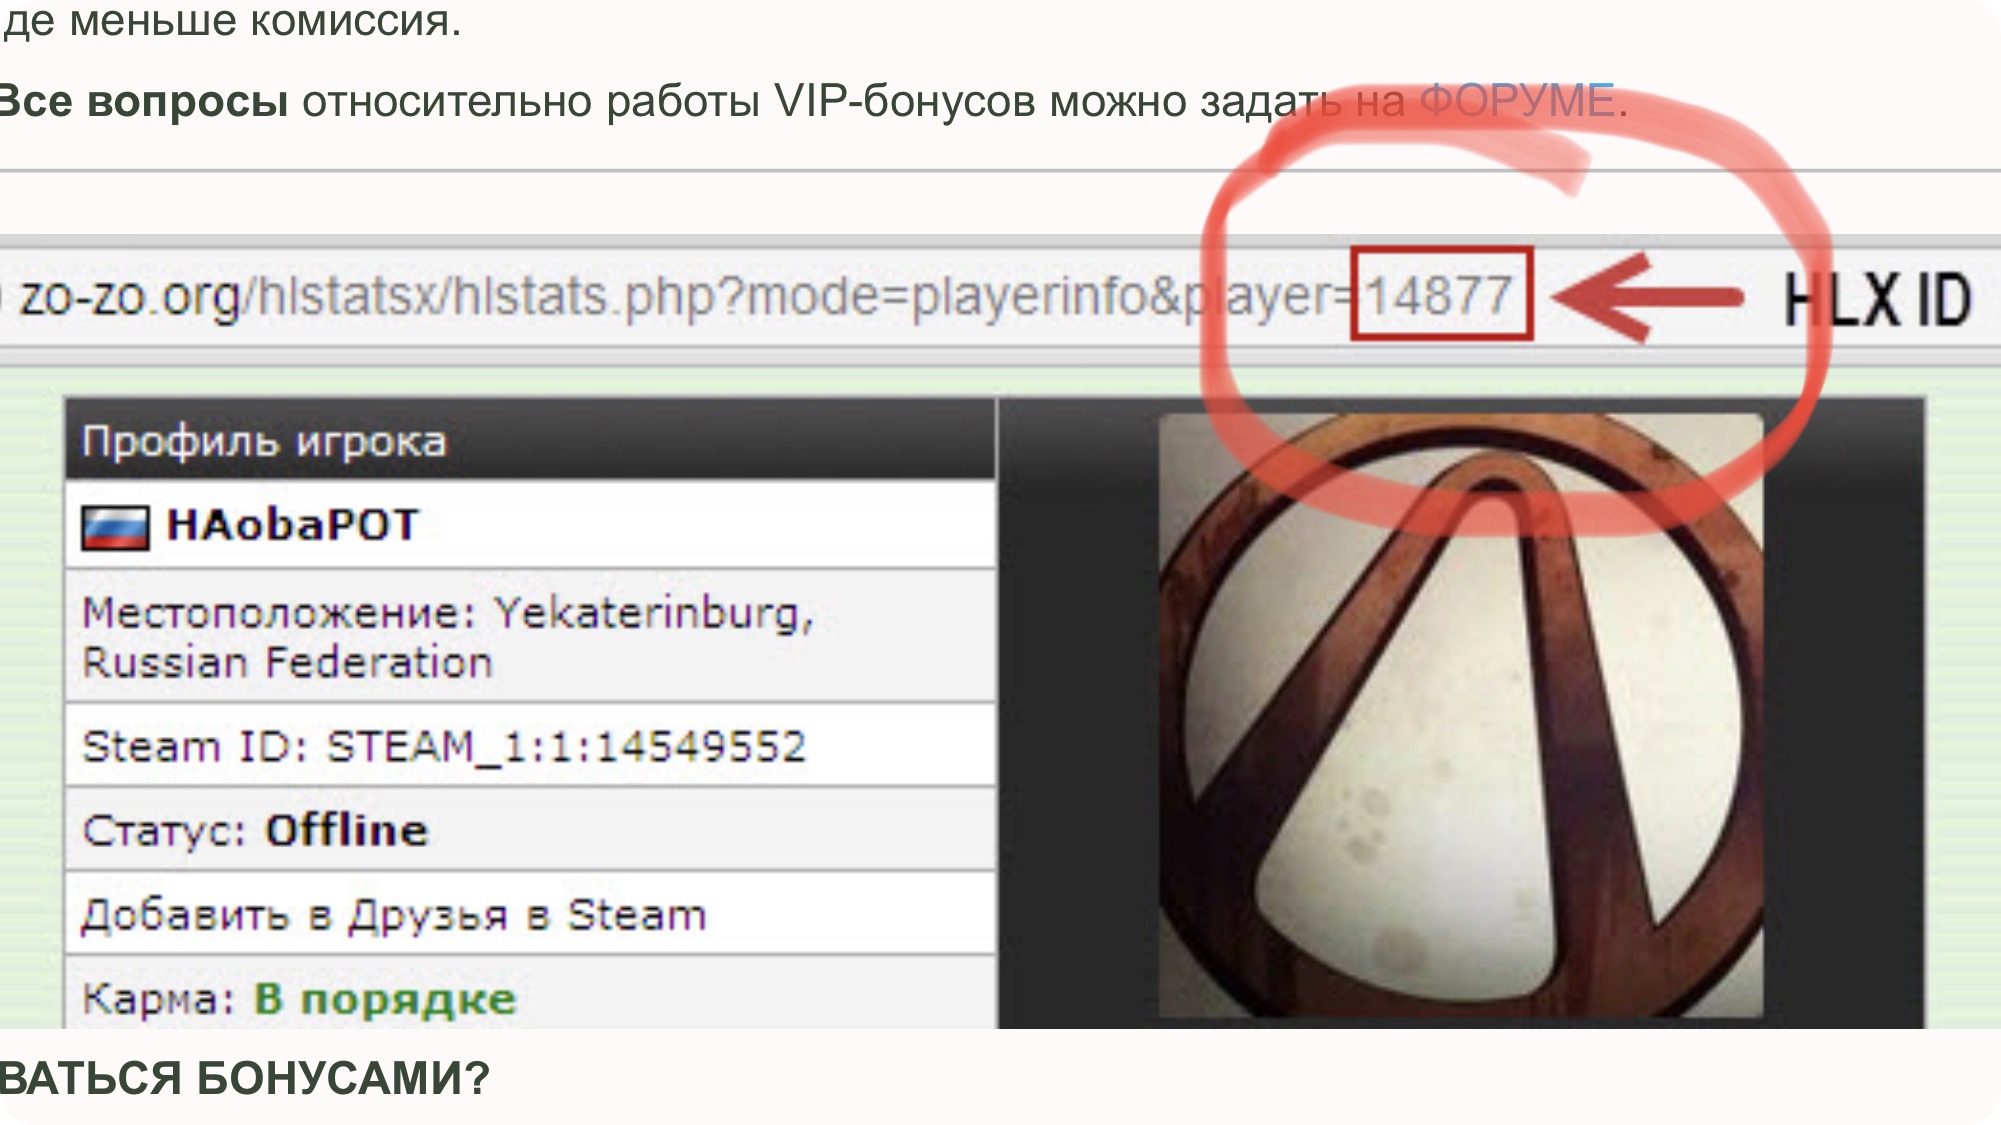Click the zo-zo.org domain in URL
Viewport: 2001px width, 1125px height.
[130, 297]
